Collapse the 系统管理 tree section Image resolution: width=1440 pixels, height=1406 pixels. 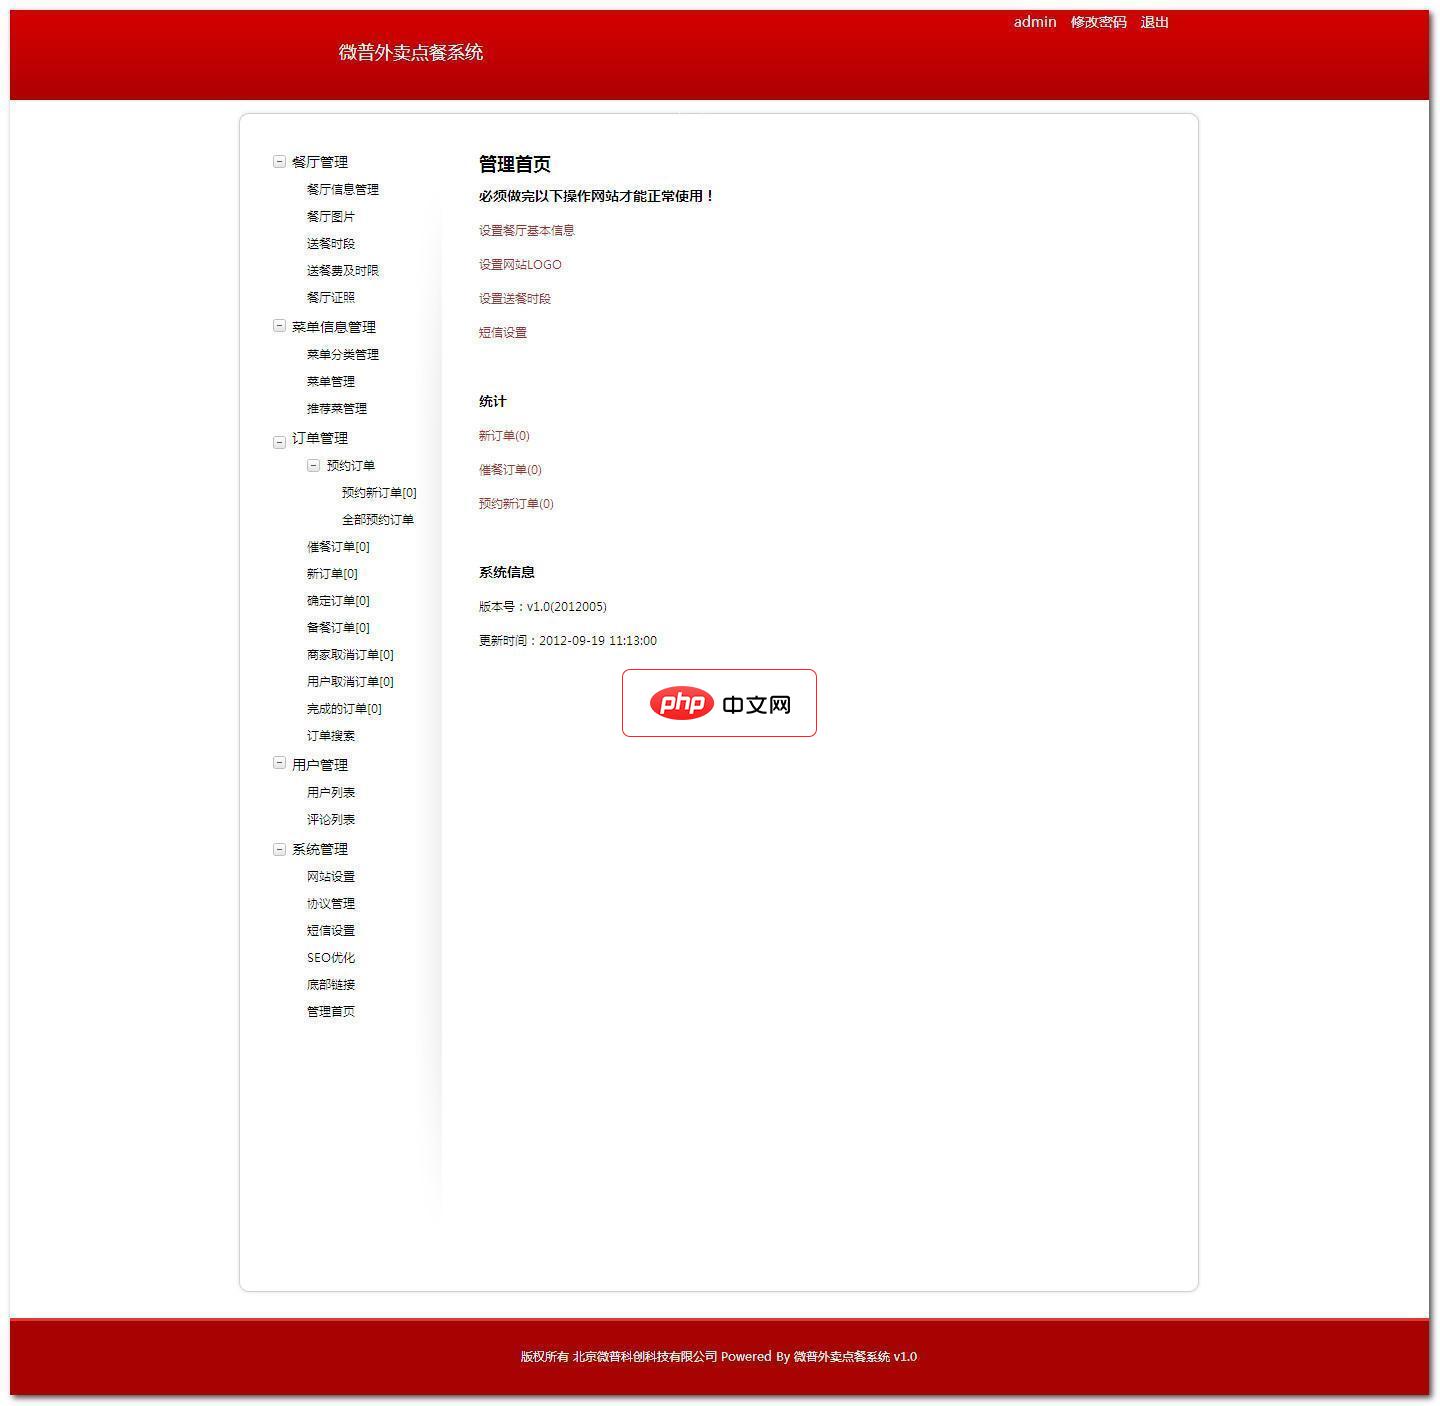[x=280, y=849]
